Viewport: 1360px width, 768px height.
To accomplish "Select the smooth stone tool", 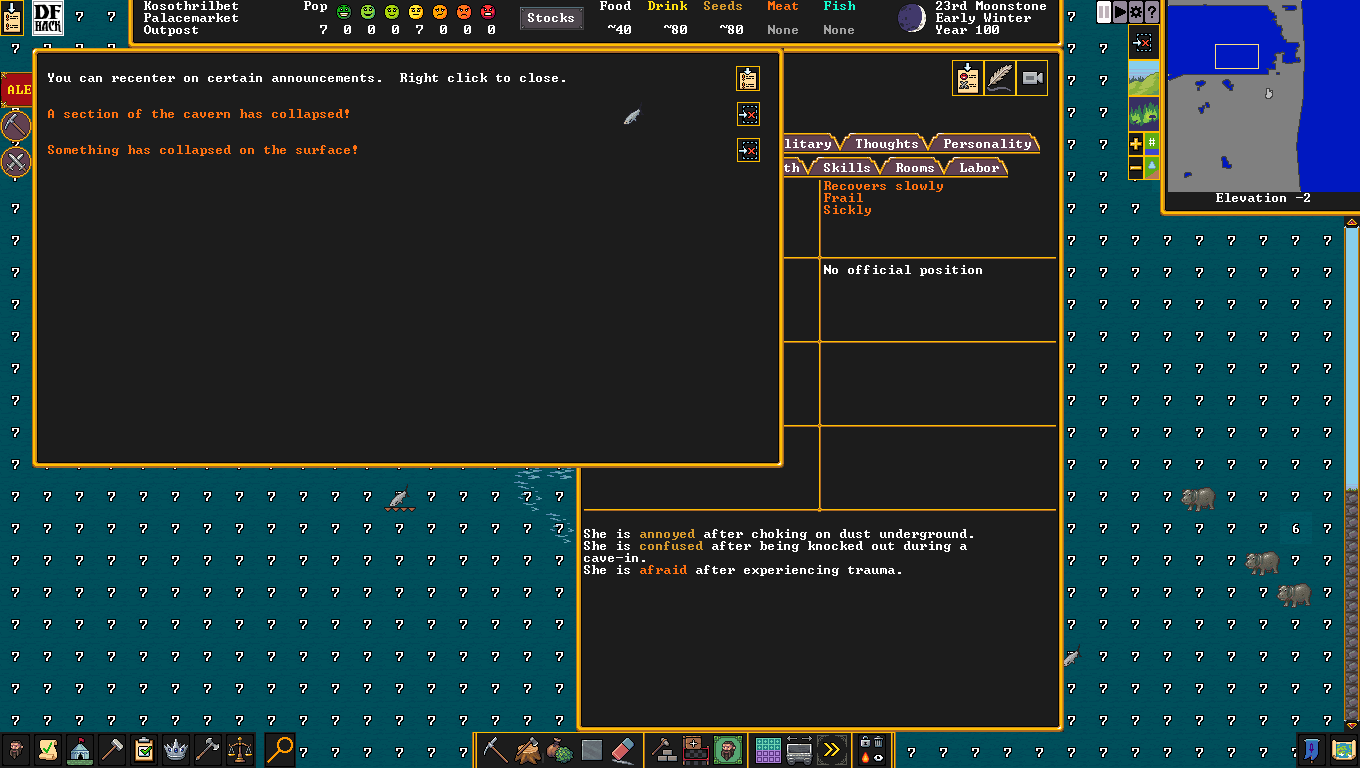I will [591, 749].
